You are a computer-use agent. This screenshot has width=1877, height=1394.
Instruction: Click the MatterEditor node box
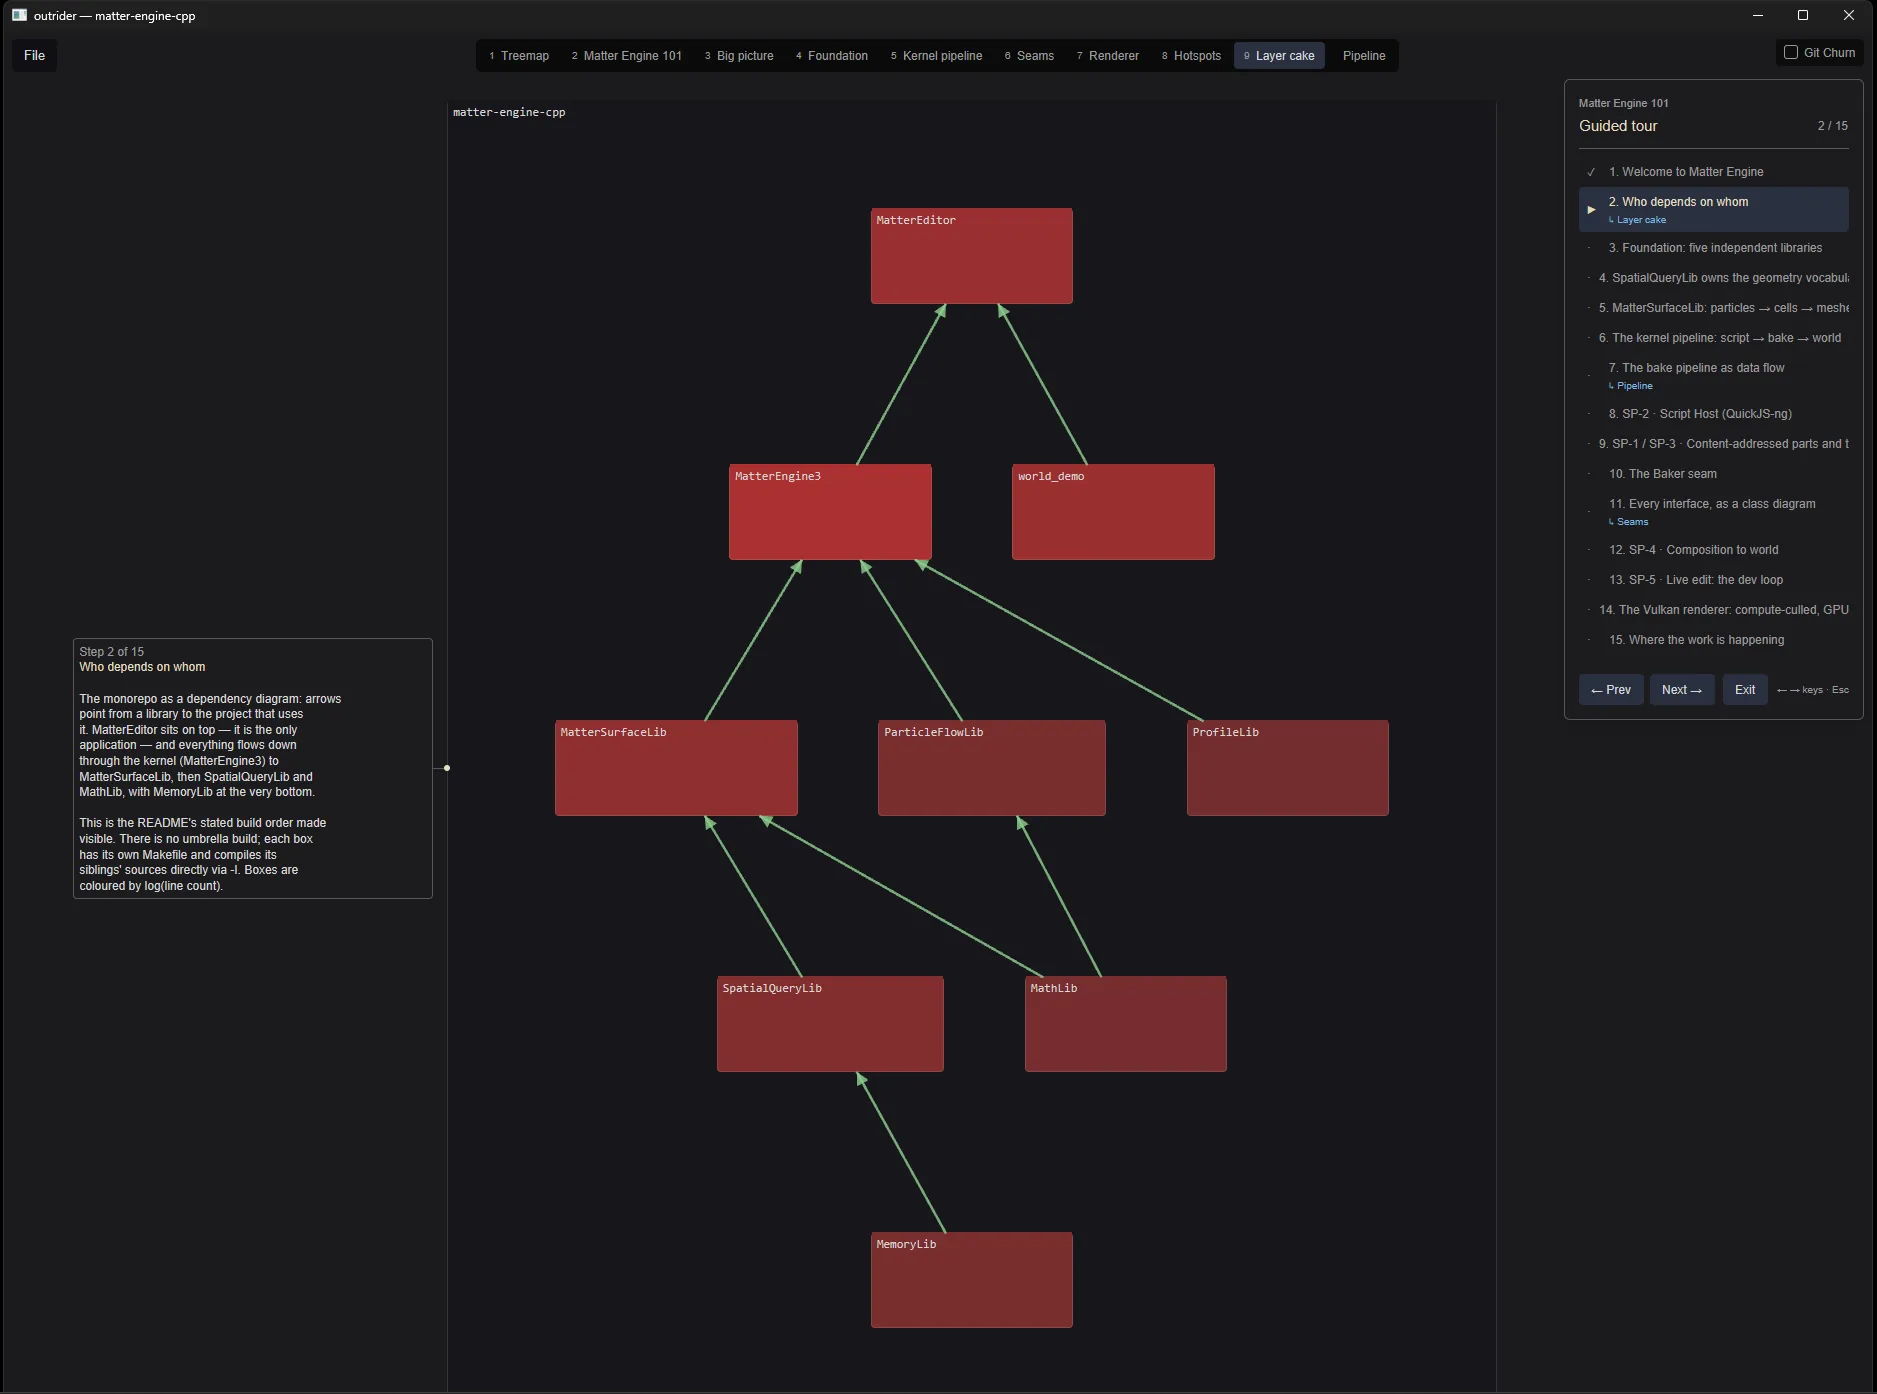pyautogui.click(x=972, y=256)
